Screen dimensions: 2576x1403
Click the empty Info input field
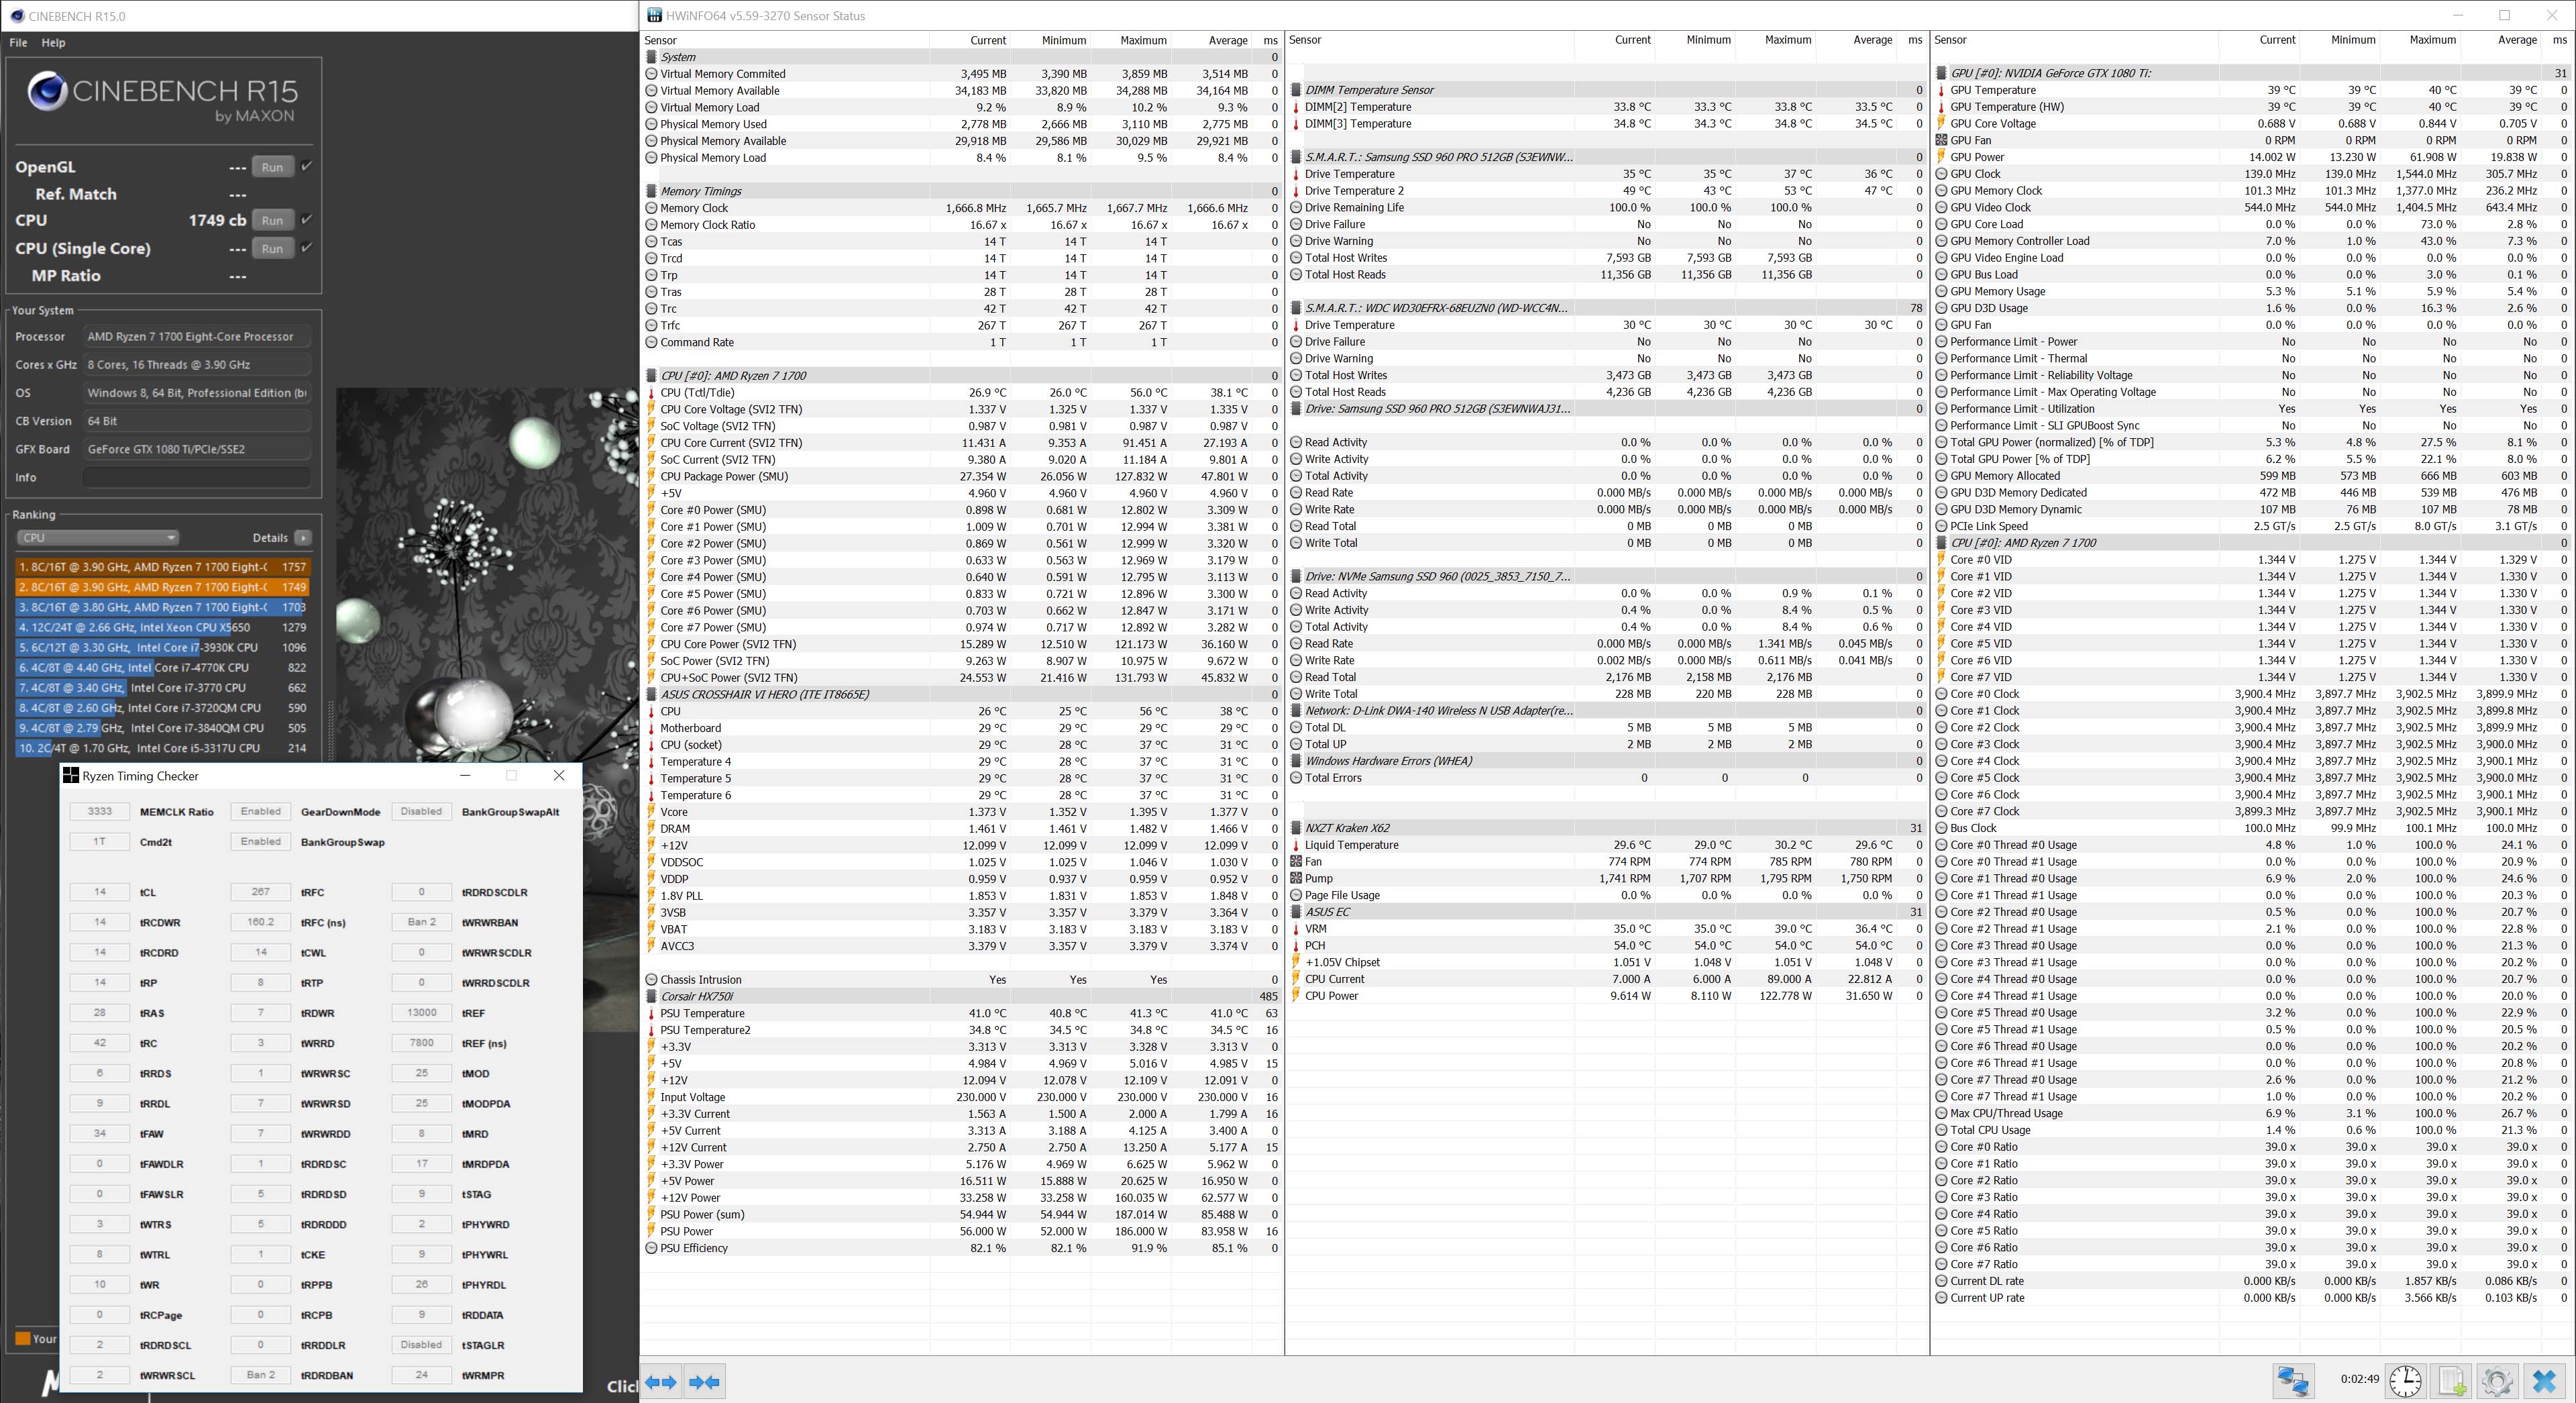(196, 477)
